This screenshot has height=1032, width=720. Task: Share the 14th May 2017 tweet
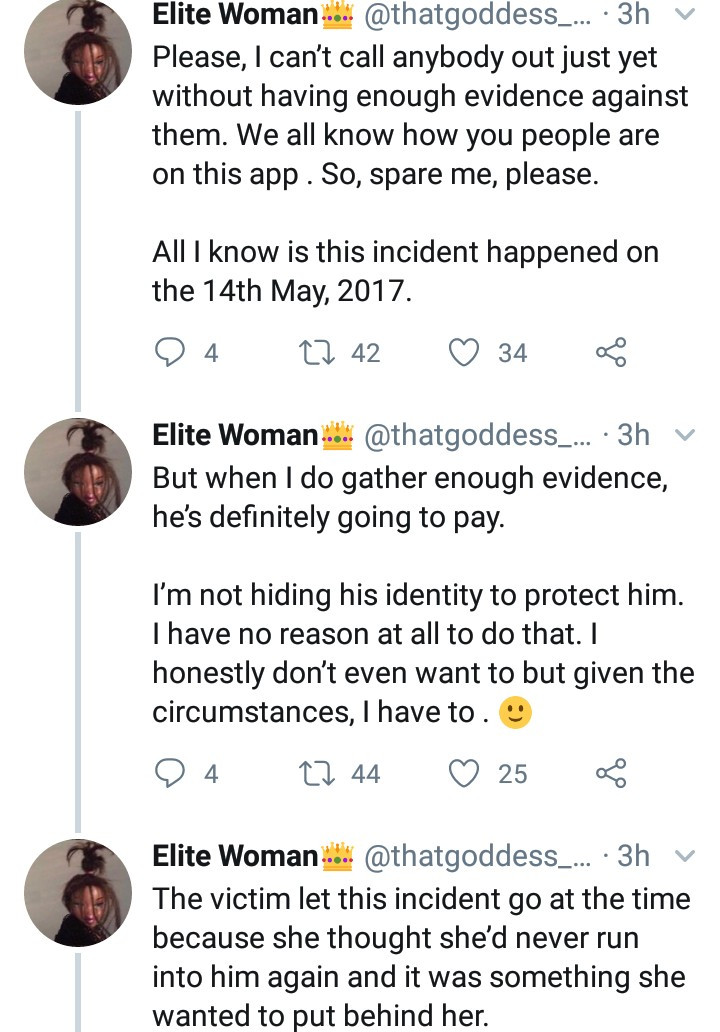click(x=610, y=352)
